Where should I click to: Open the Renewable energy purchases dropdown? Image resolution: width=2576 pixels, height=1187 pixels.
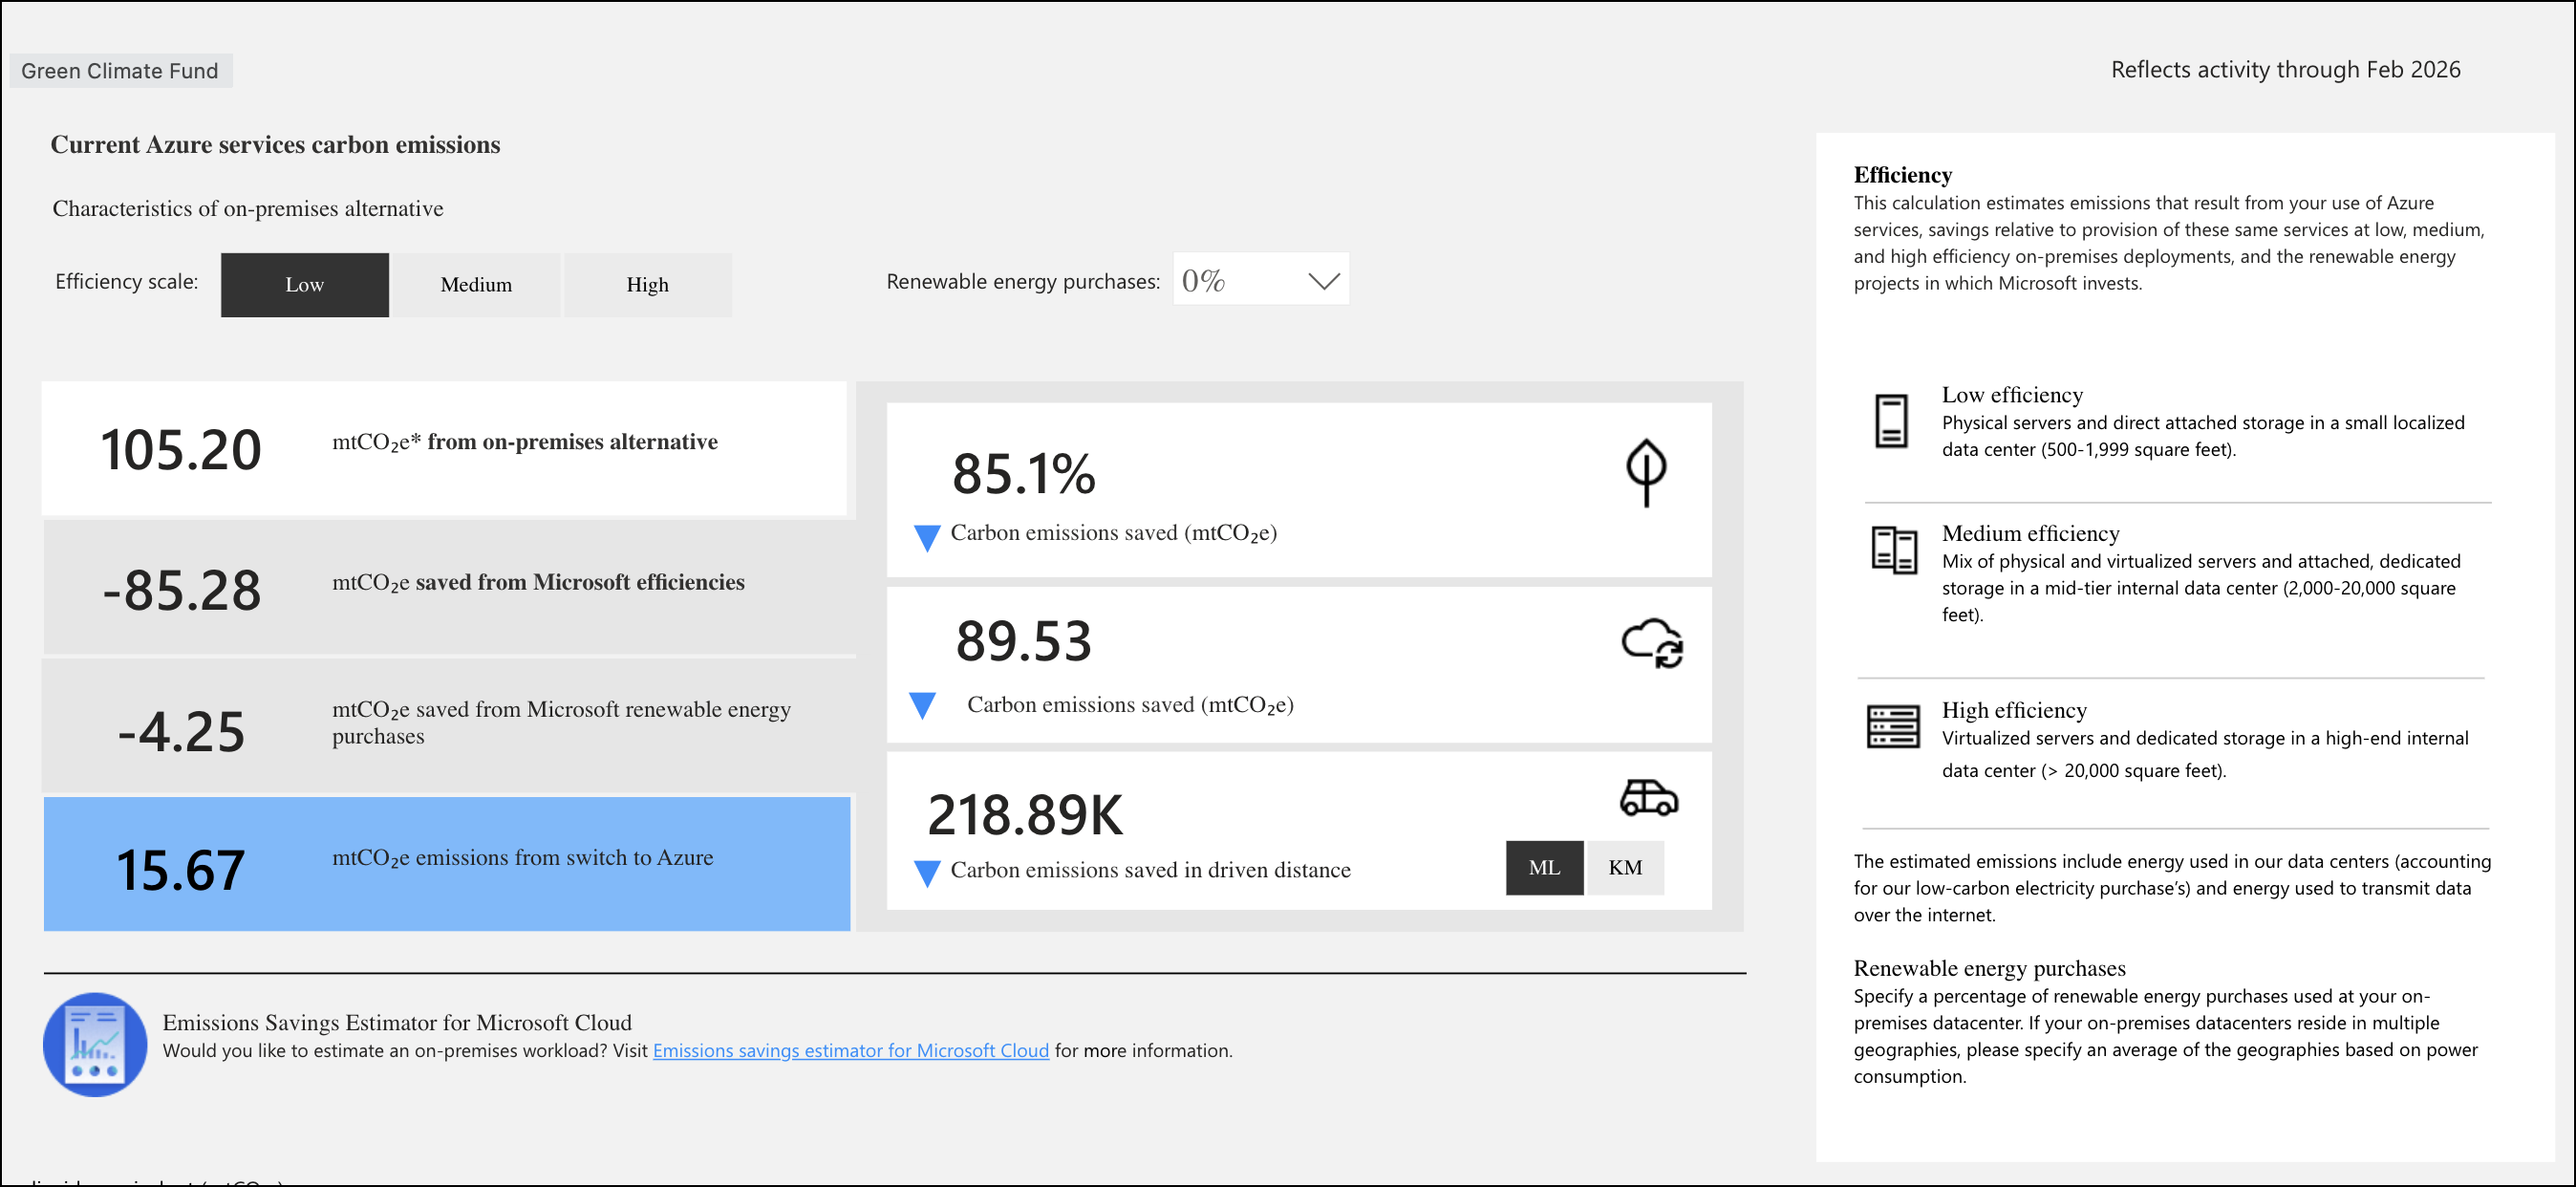1259,281
